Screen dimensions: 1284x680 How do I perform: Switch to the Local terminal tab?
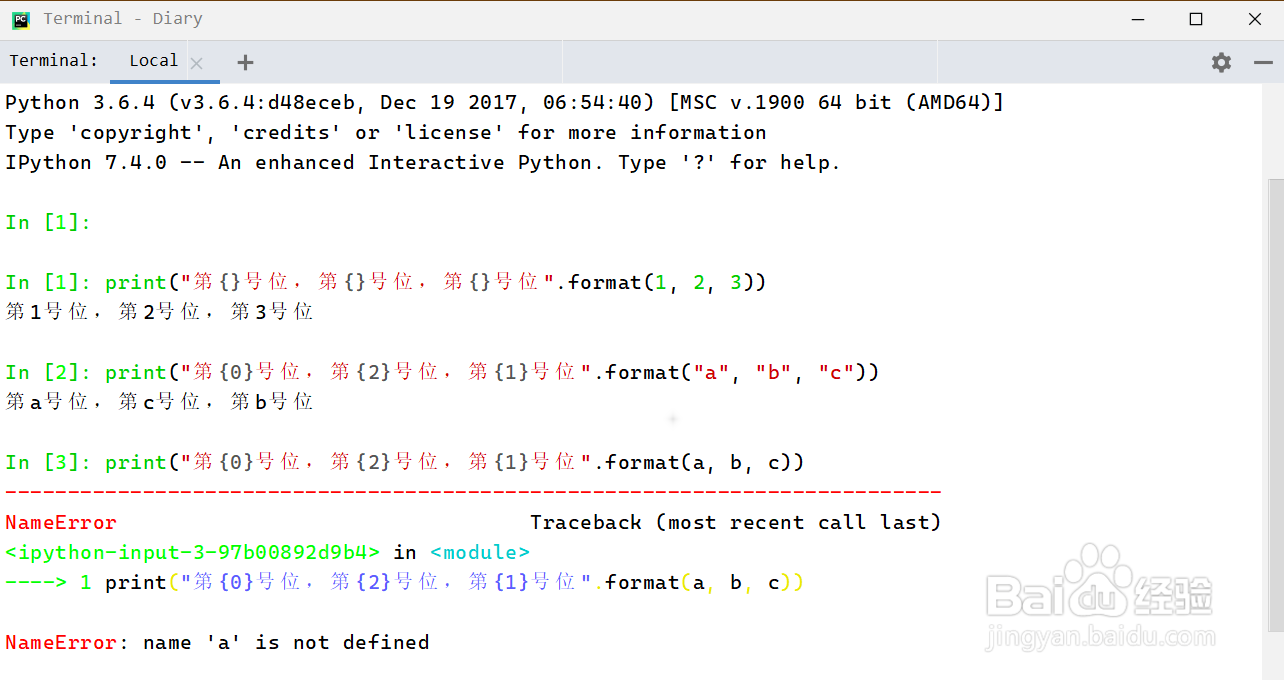coord(153,61)
